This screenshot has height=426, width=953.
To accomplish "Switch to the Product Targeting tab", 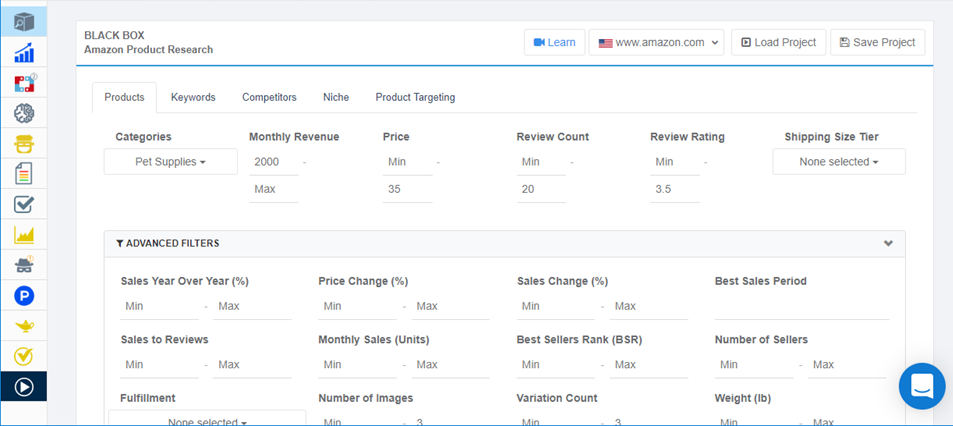I will click(415, 97).
